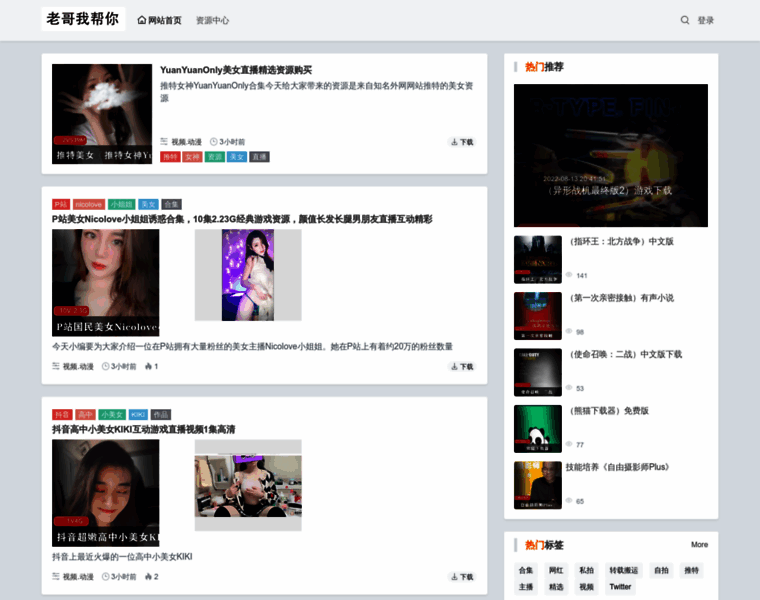The image size is (760, 600).
Task: Click the view count icon under 熊猫下载器
Action: (570, 444)
